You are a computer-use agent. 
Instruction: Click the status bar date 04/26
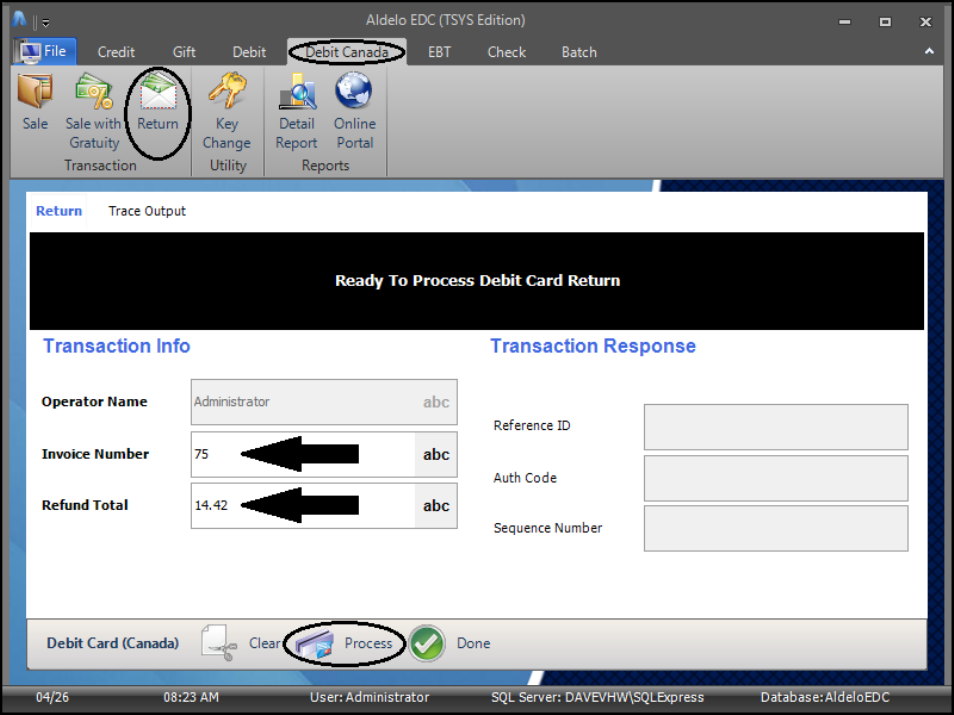[x=52, y=697]
